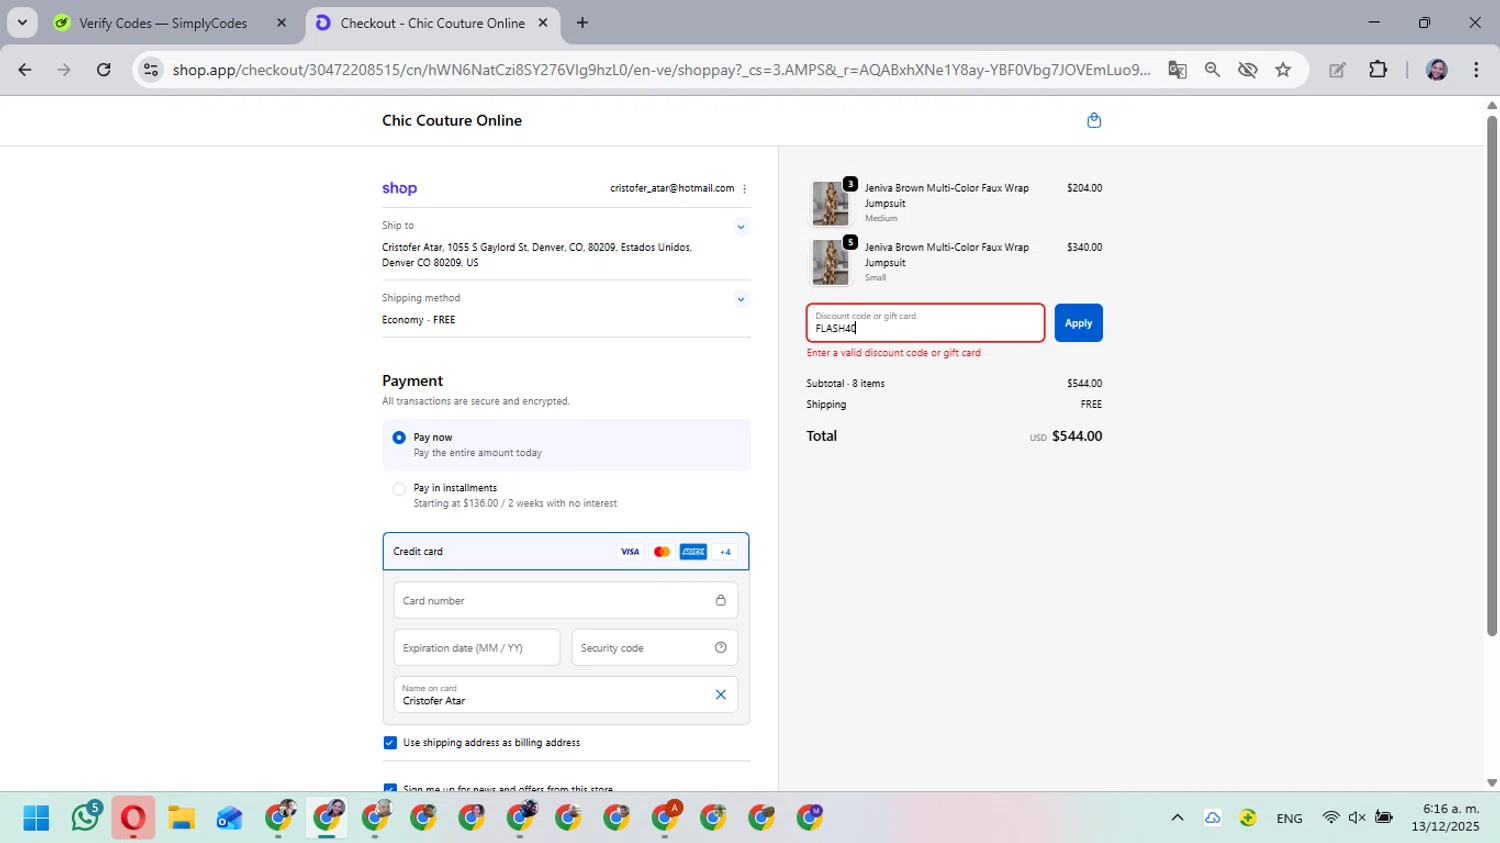Open the Chic Couture Online store link

click(x=452, y=120)
